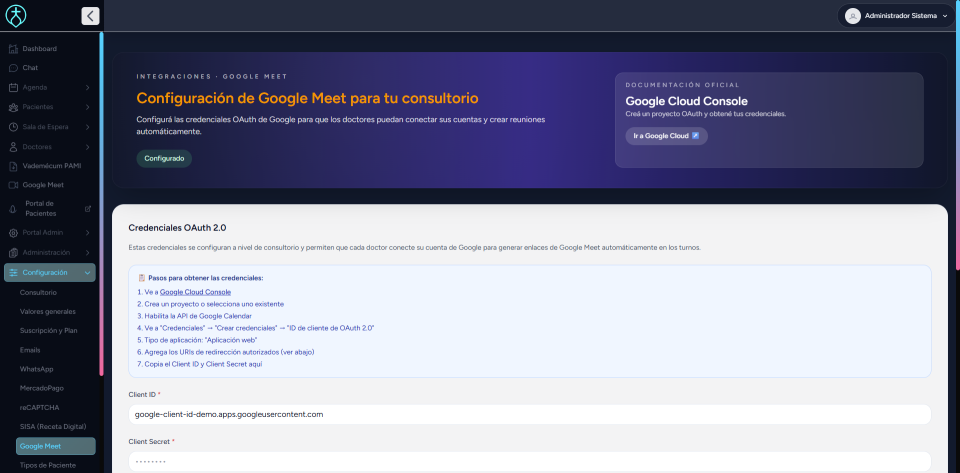Expand the Pacientes submenu
Screen dimensions: 960x473
(x=88, y=107)
